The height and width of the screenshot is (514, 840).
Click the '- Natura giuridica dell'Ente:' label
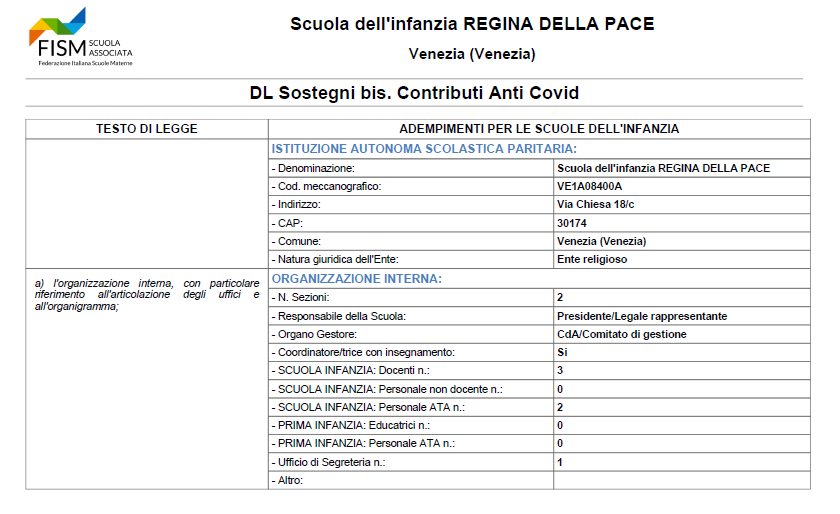click(335, 259)
